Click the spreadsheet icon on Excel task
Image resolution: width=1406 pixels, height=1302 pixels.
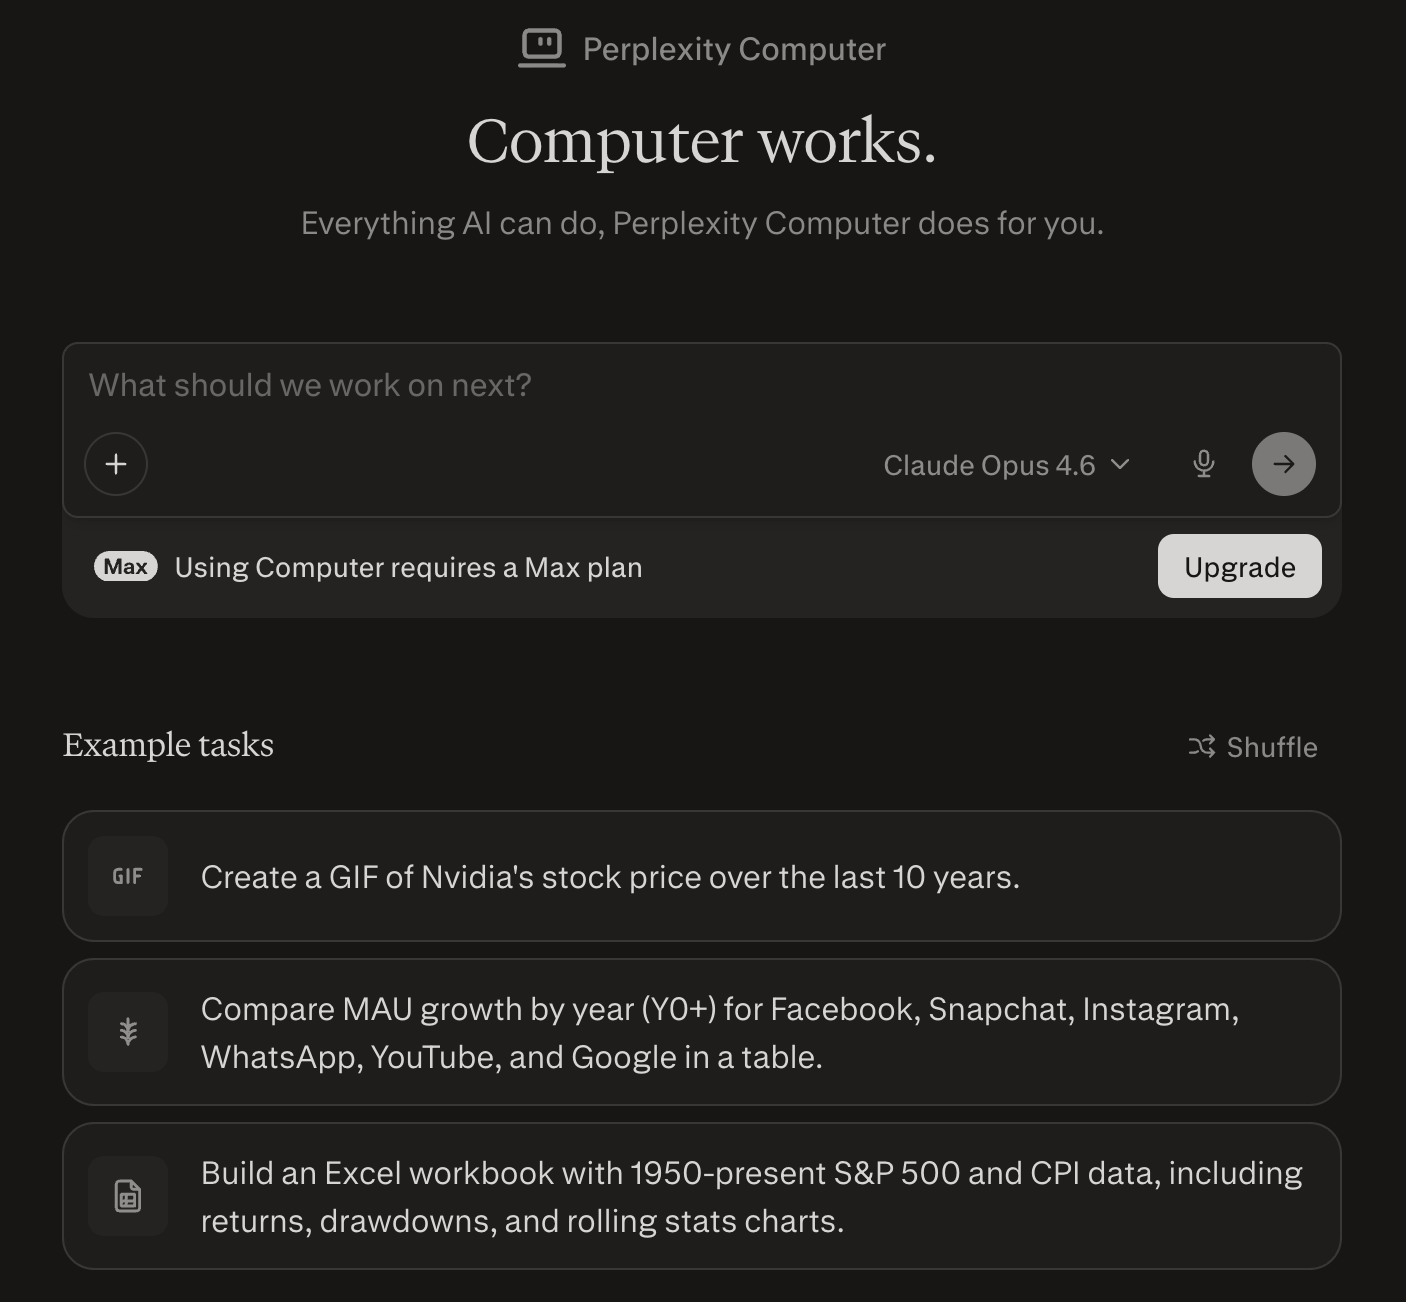pos(128,1196)
